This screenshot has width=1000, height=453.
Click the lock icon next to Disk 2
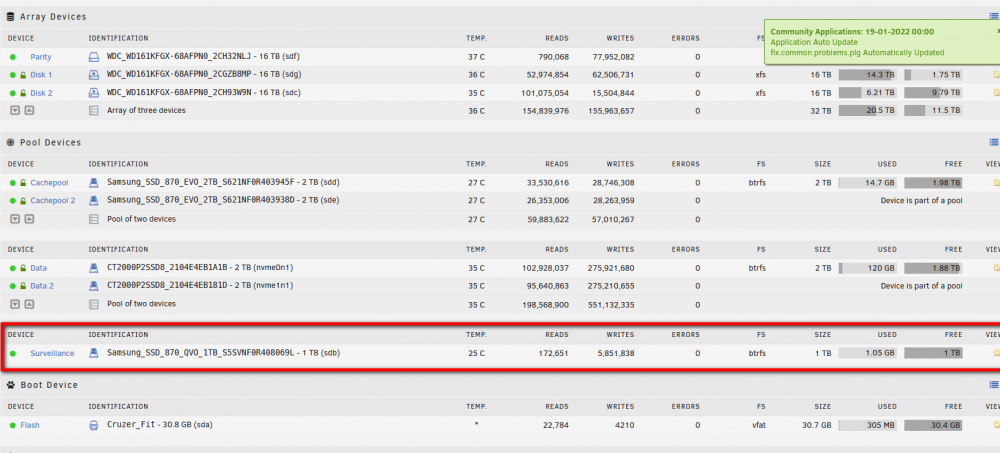click(x=23, y=93)
